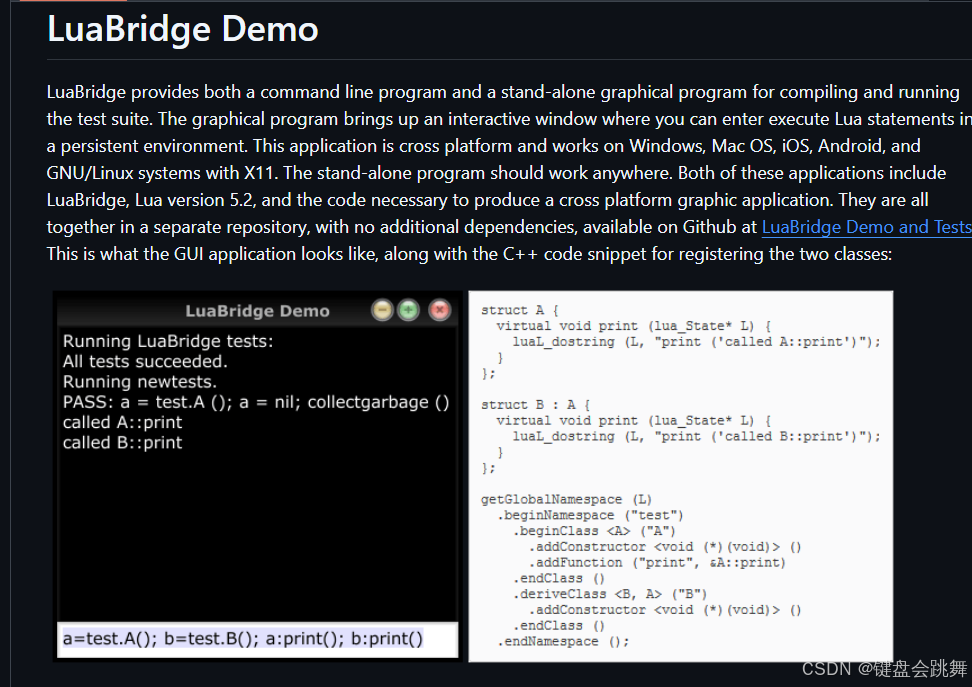
Task: Select the 'called B::print' output line
Action: 122,443
